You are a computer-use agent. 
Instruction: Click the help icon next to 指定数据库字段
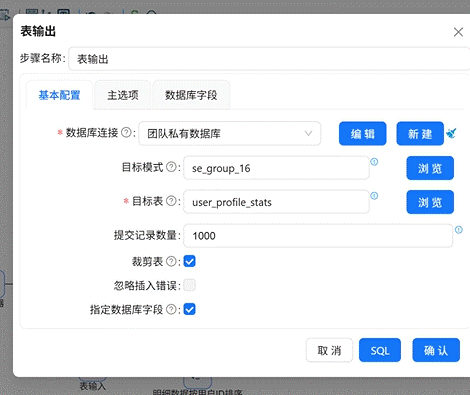click(x=171, y=310)
